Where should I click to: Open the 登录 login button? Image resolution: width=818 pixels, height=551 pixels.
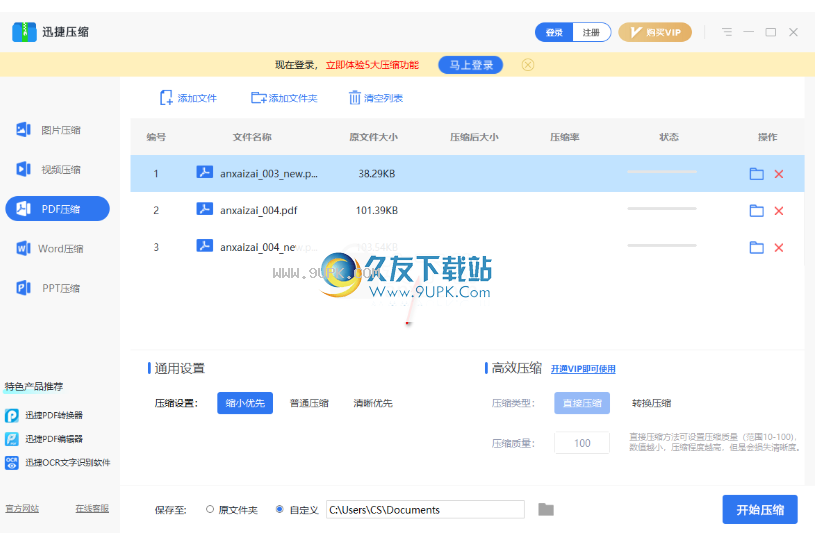[x=554, y=32]
